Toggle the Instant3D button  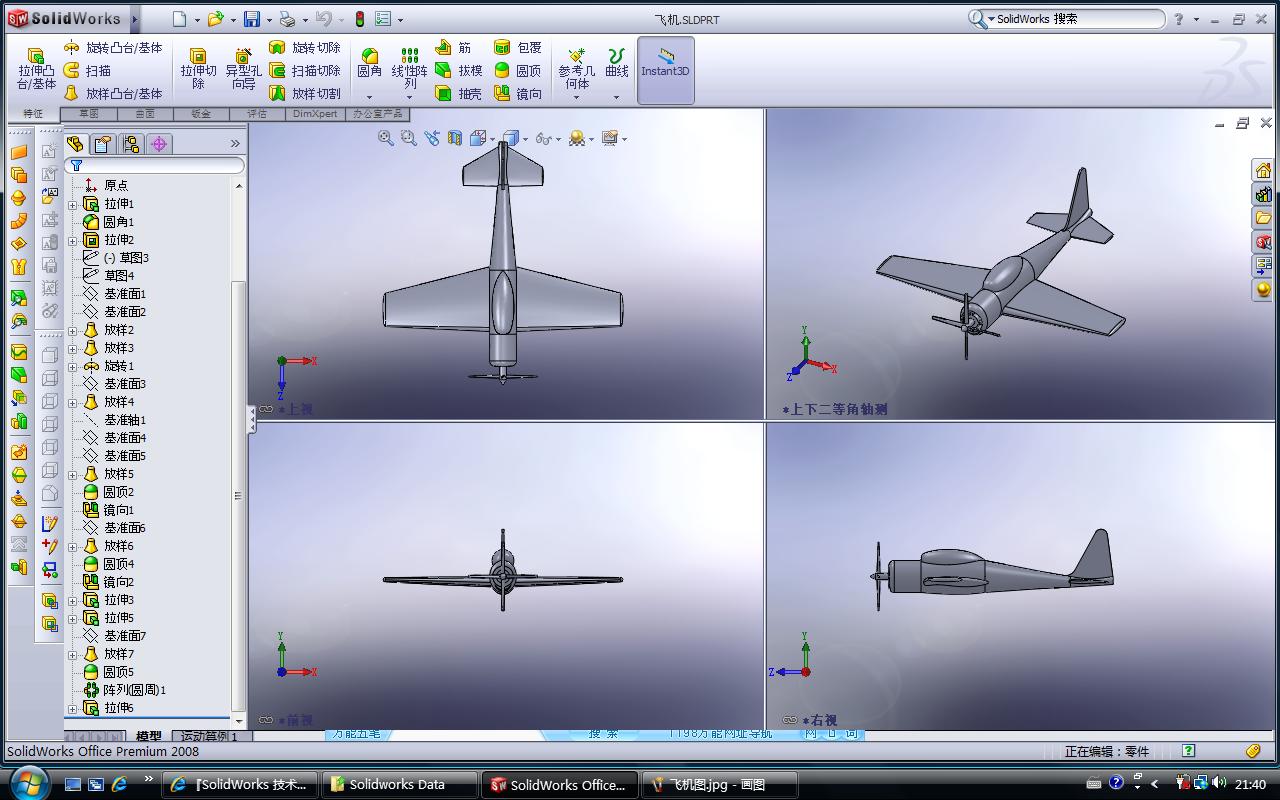click(666, 70)
